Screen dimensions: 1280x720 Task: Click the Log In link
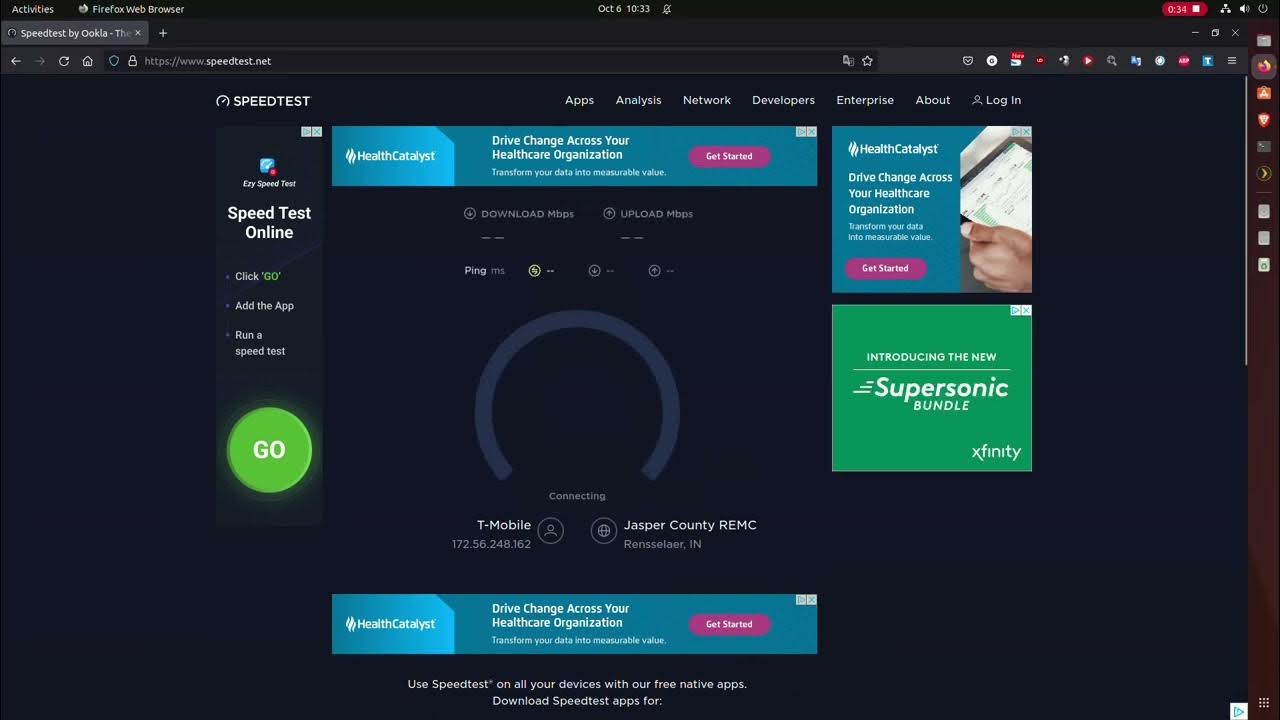tap(997, 100)
